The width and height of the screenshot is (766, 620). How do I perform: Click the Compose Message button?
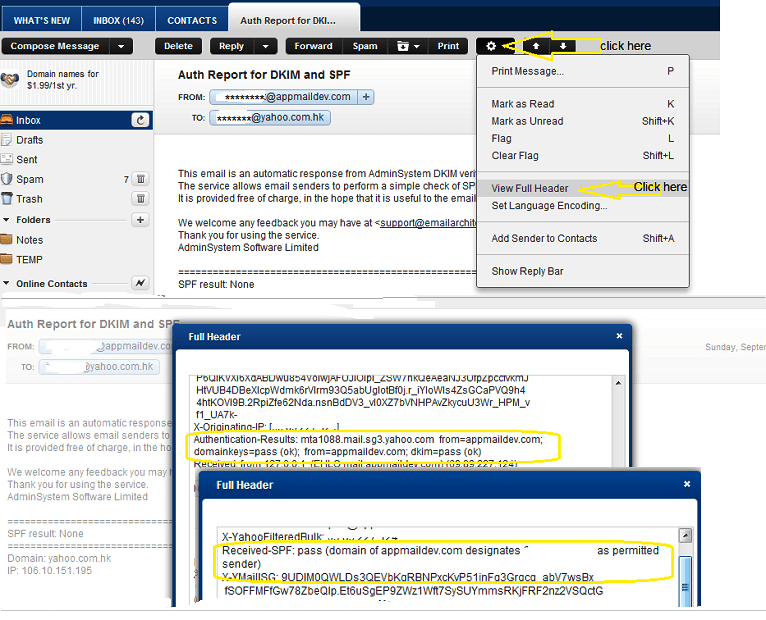tap(55, 46)
